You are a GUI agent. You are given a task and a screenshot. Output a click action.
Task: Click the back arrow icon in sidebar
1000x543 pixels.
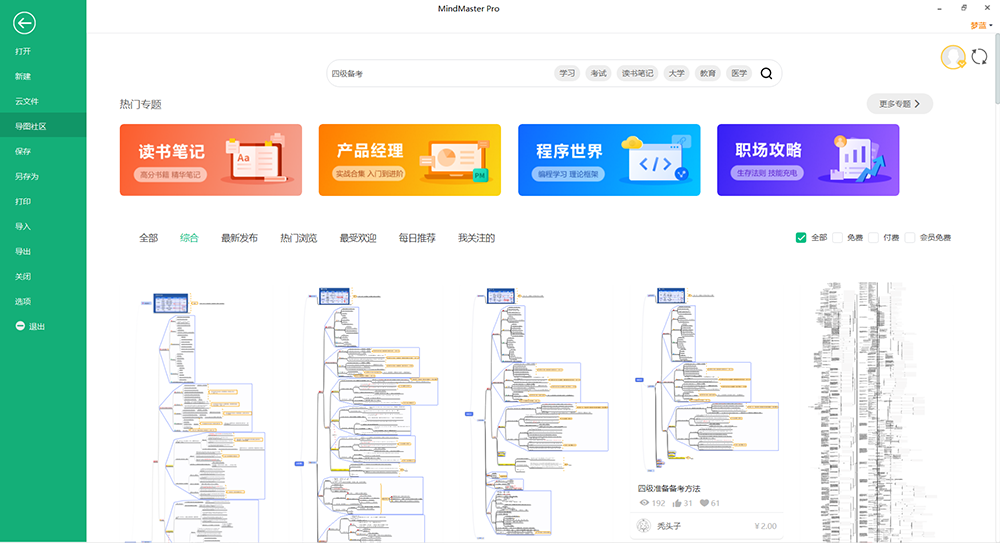24,23
